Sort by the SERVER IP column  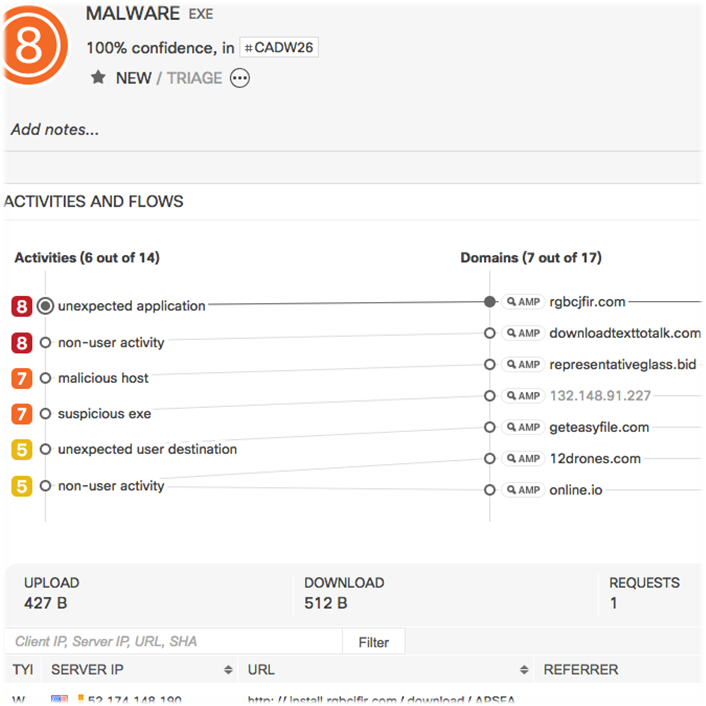[228, 669]
